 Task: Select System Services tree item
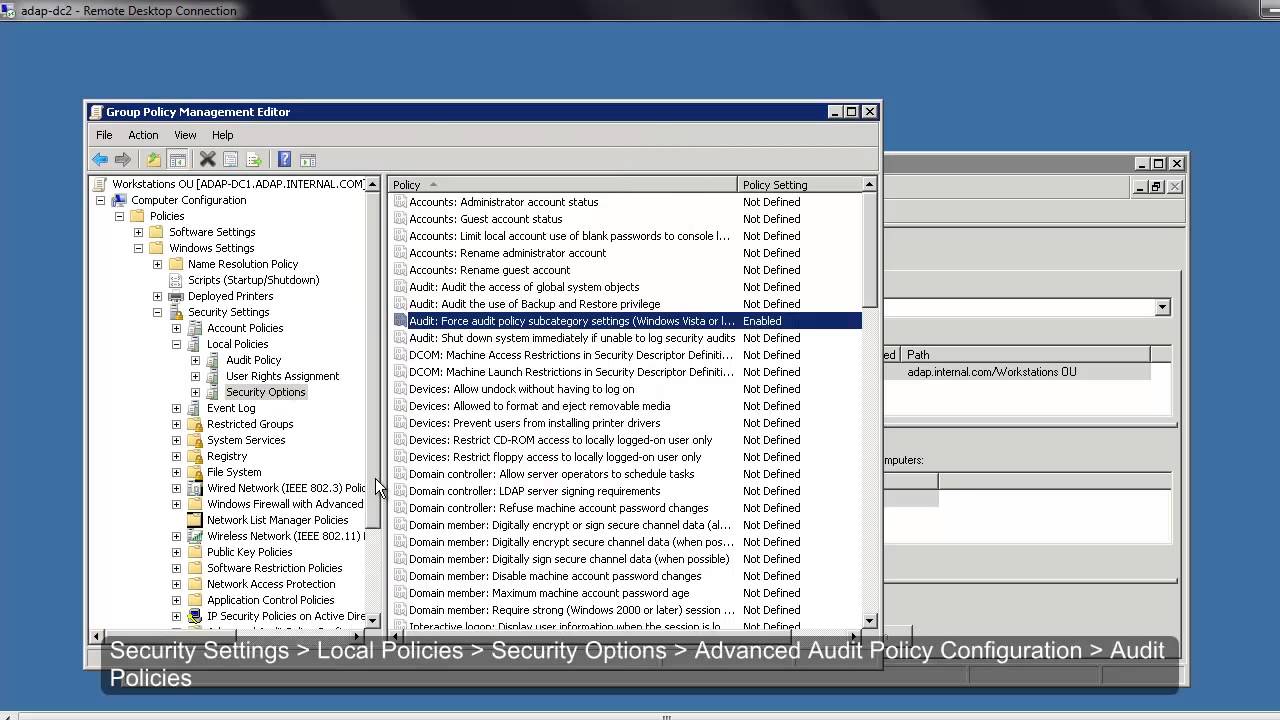coord(246,440)
